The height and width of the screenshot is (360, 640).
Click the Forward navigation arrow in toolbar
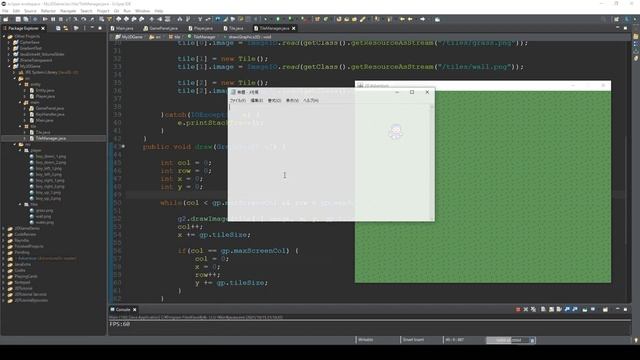coord(422,19)
